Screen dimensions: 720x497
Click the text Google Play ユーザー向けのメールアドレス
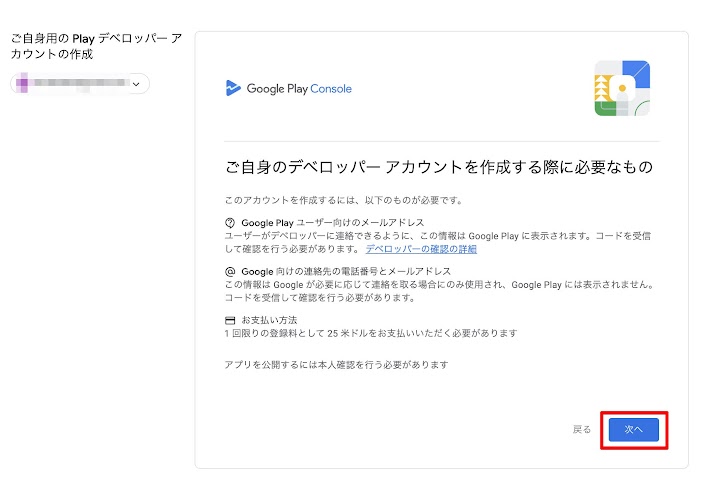point(332,223)
